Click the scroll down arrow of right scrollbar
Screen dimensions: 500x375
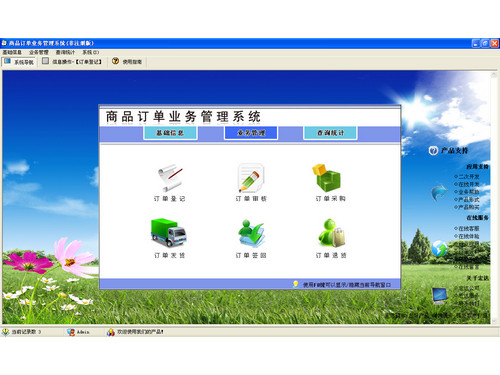[494, 320]
